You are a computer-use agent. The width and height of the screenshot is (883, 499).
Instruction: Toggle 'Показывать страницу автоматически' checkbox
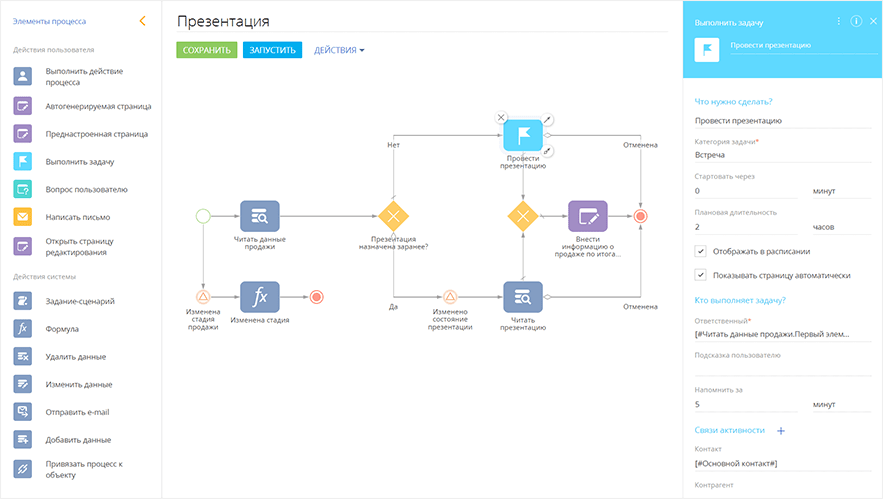[701, 275]
